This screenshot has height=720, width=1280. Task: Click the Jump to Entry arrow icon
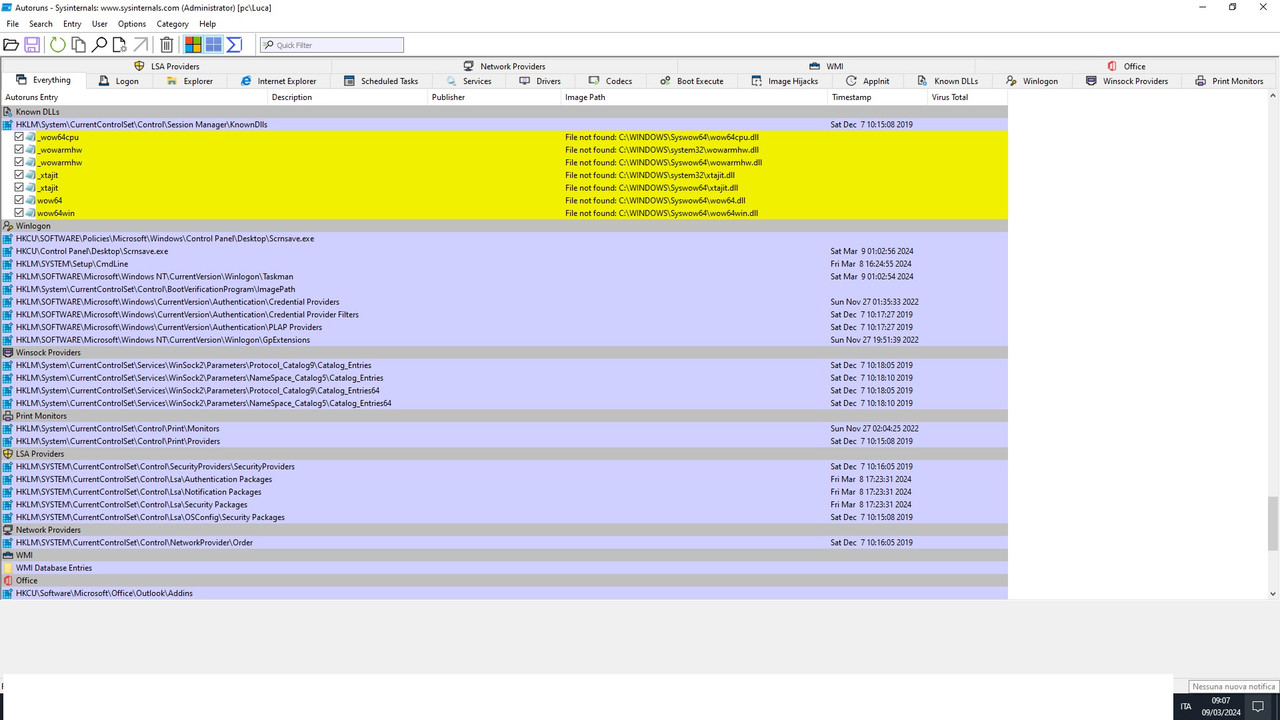coord(140,45)
